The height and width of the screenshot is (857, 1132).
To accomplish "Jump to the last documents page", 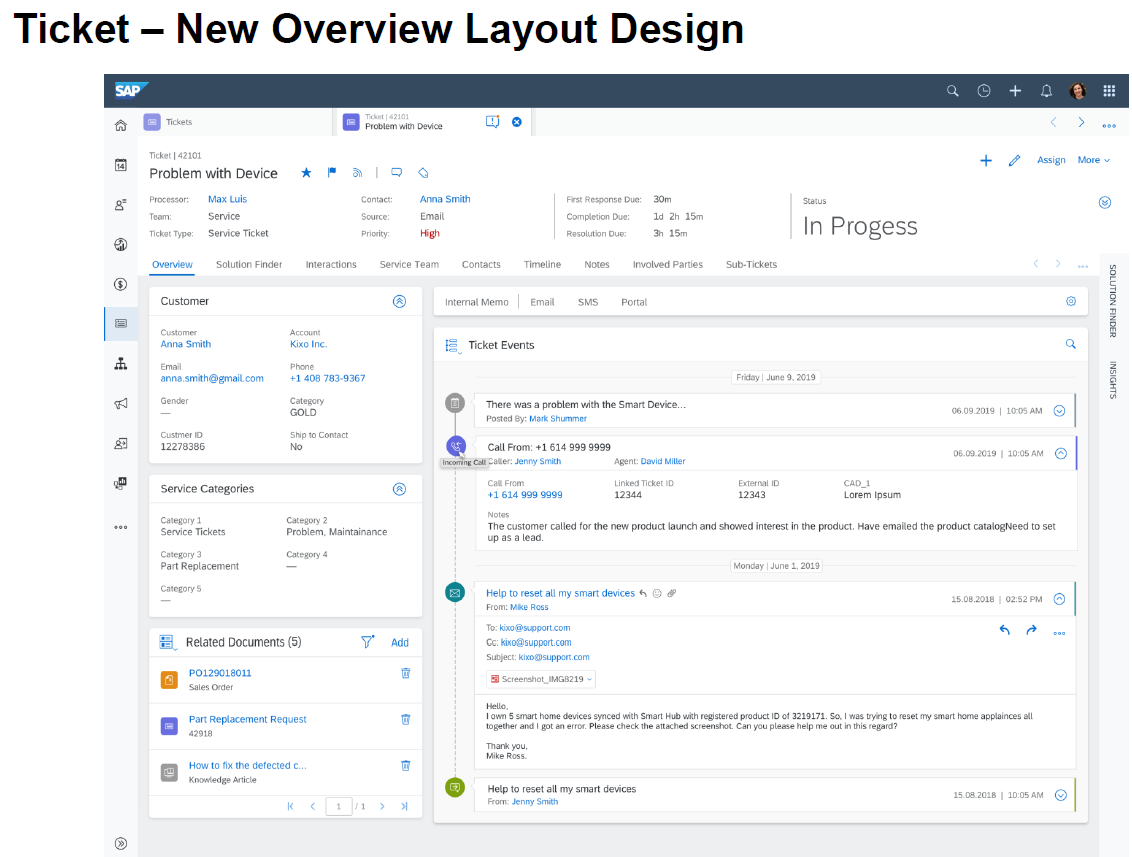I will (x=404, y=806).
